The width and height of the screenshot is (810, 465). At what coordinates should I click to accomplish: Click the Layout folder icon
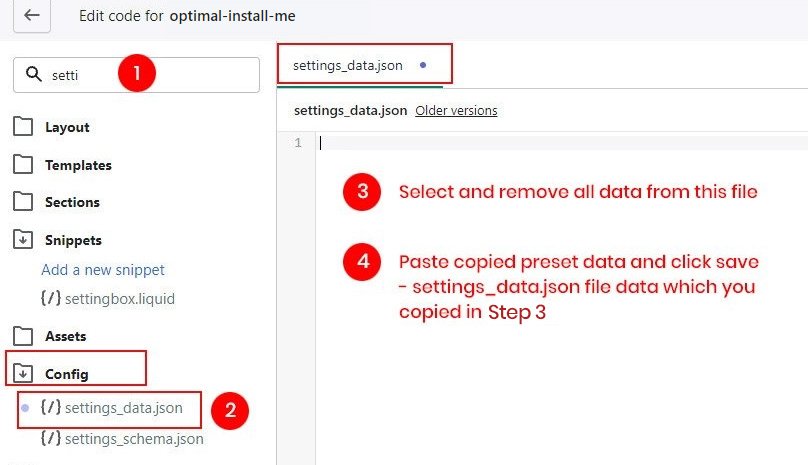point(23,127)
